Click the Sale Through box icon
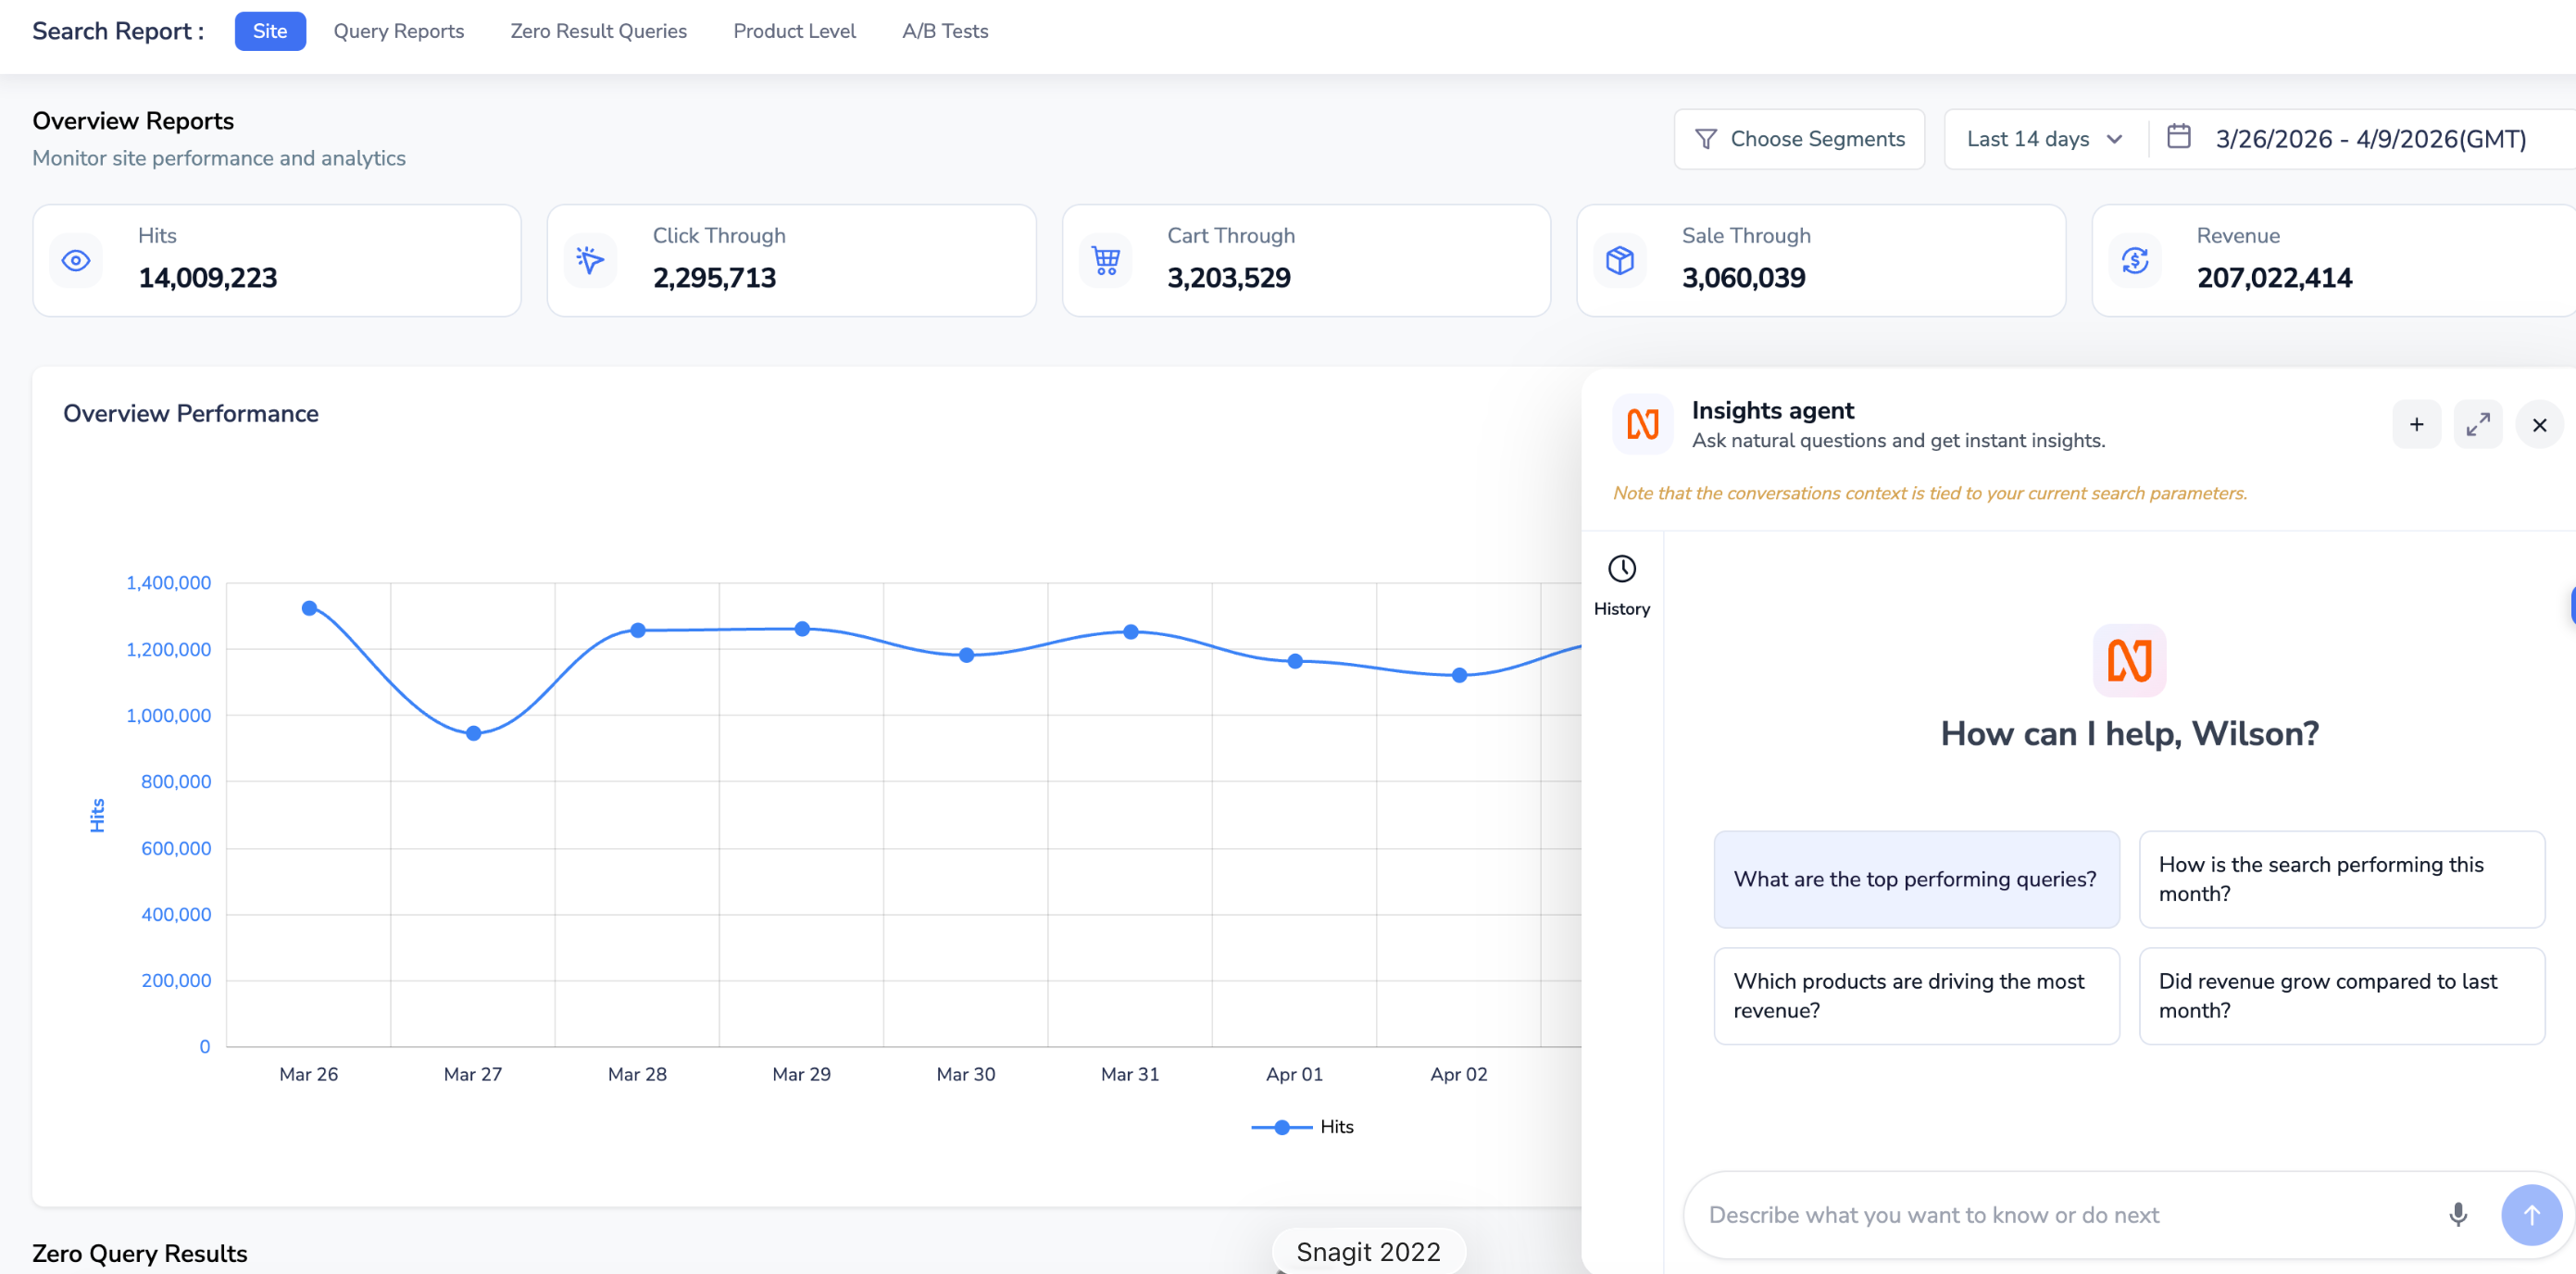The width and height of the screenshot is (2576, 1274). tap(1620, 261)
